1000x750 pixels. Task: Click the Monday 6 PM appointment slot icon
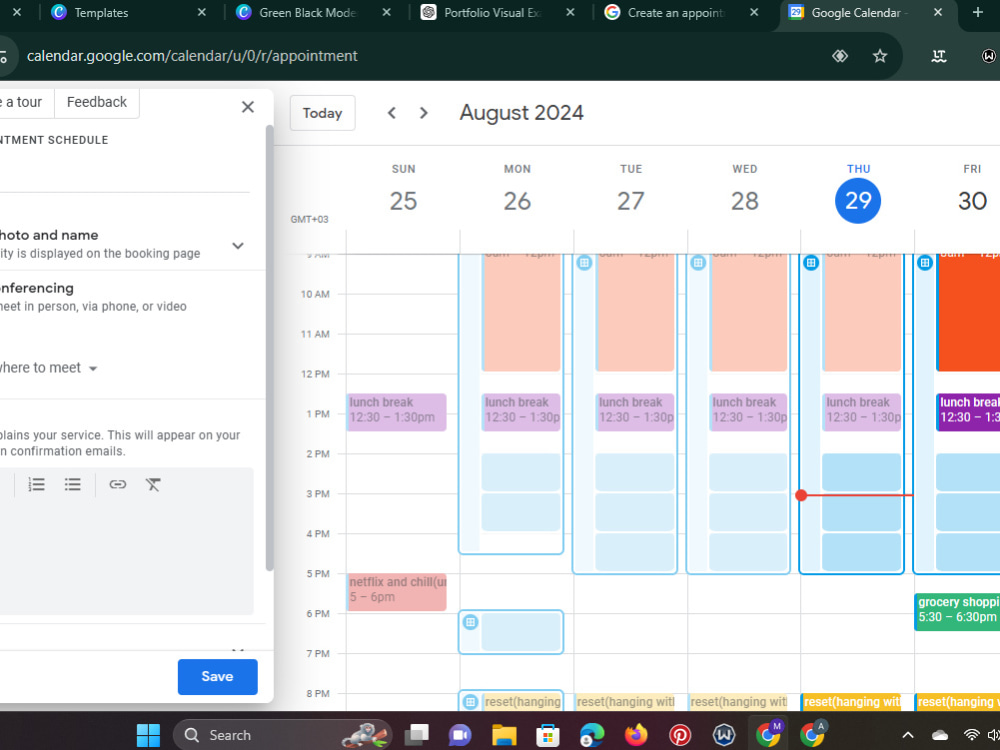471,622
